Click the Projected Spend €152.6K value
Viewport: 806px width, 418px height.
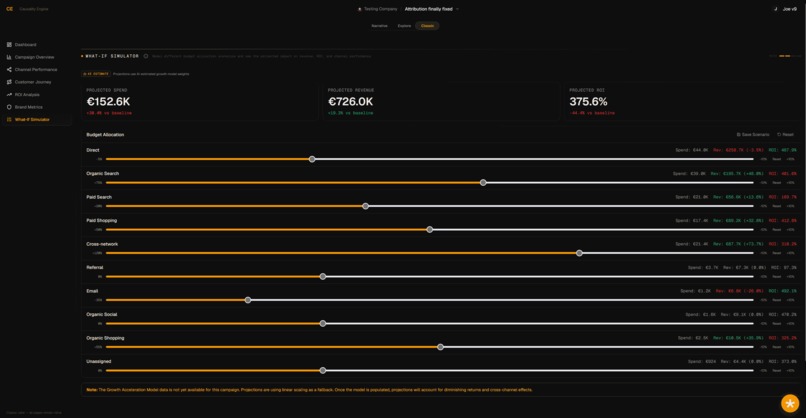point(108,102)
